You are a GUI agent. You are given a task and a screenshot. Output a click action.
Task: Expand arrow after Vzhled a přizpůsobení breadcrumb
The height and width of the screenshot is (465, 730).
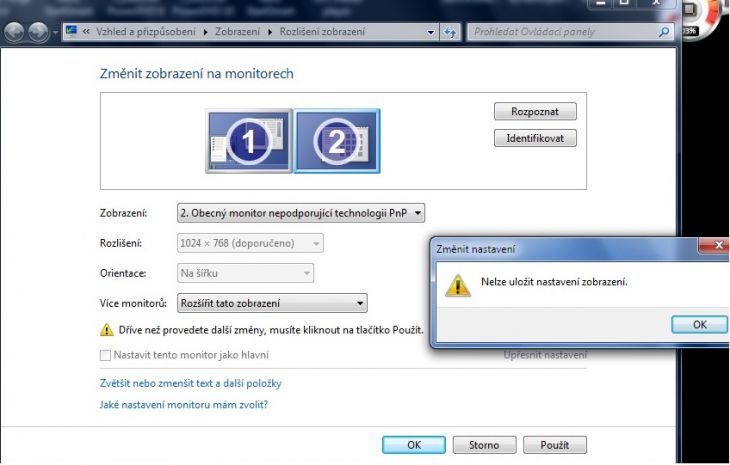205,32
